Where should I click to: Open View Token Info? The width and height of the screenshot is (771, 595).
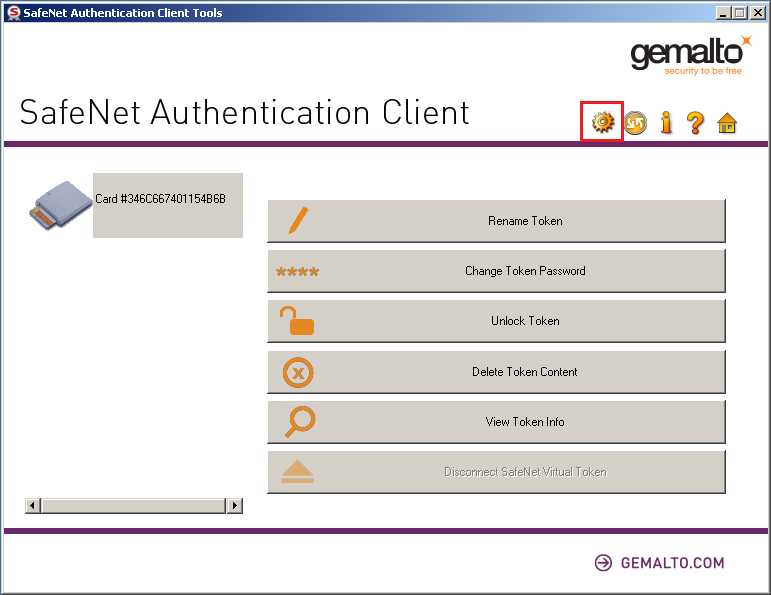click(x=496, y=422)
